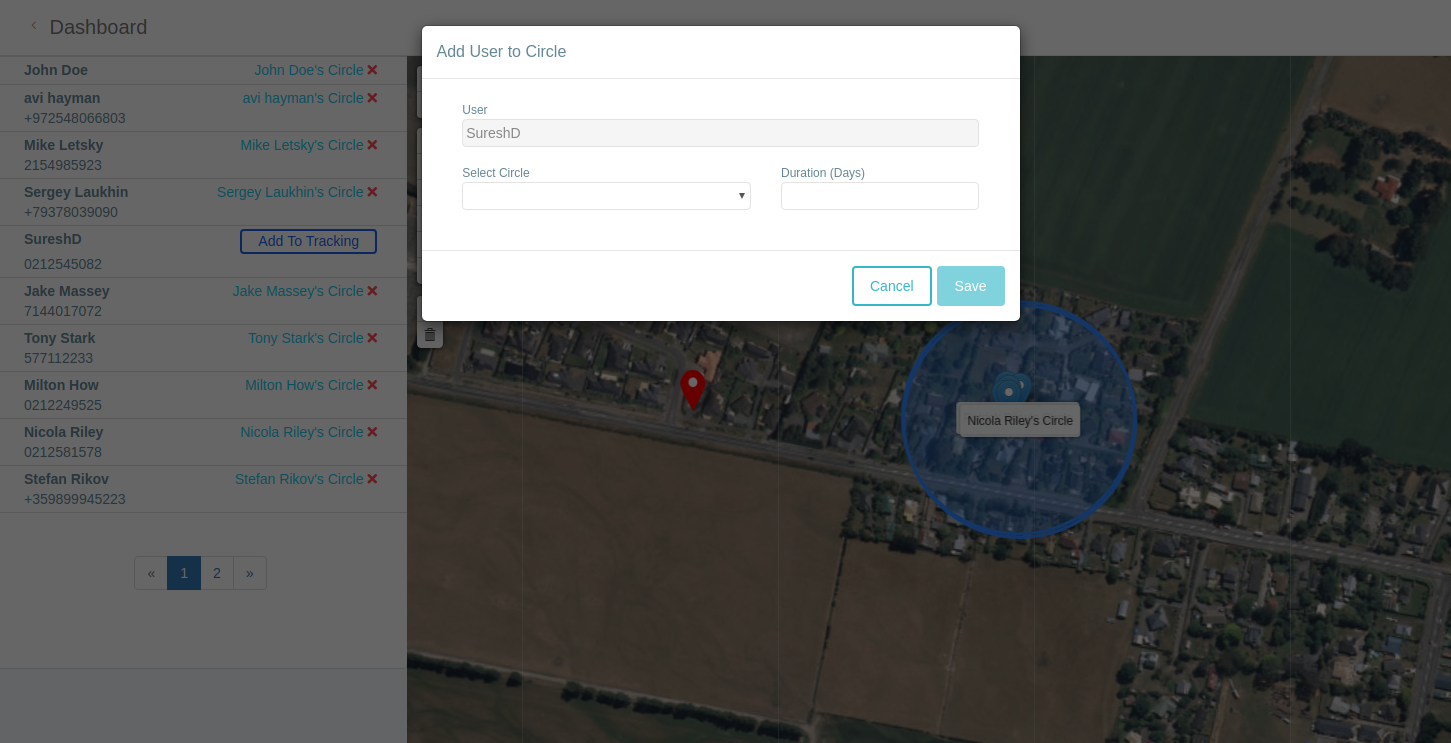Click Add To Tracking for SureshD
The image size is (1451, 743).
click(x=308, y=241)
